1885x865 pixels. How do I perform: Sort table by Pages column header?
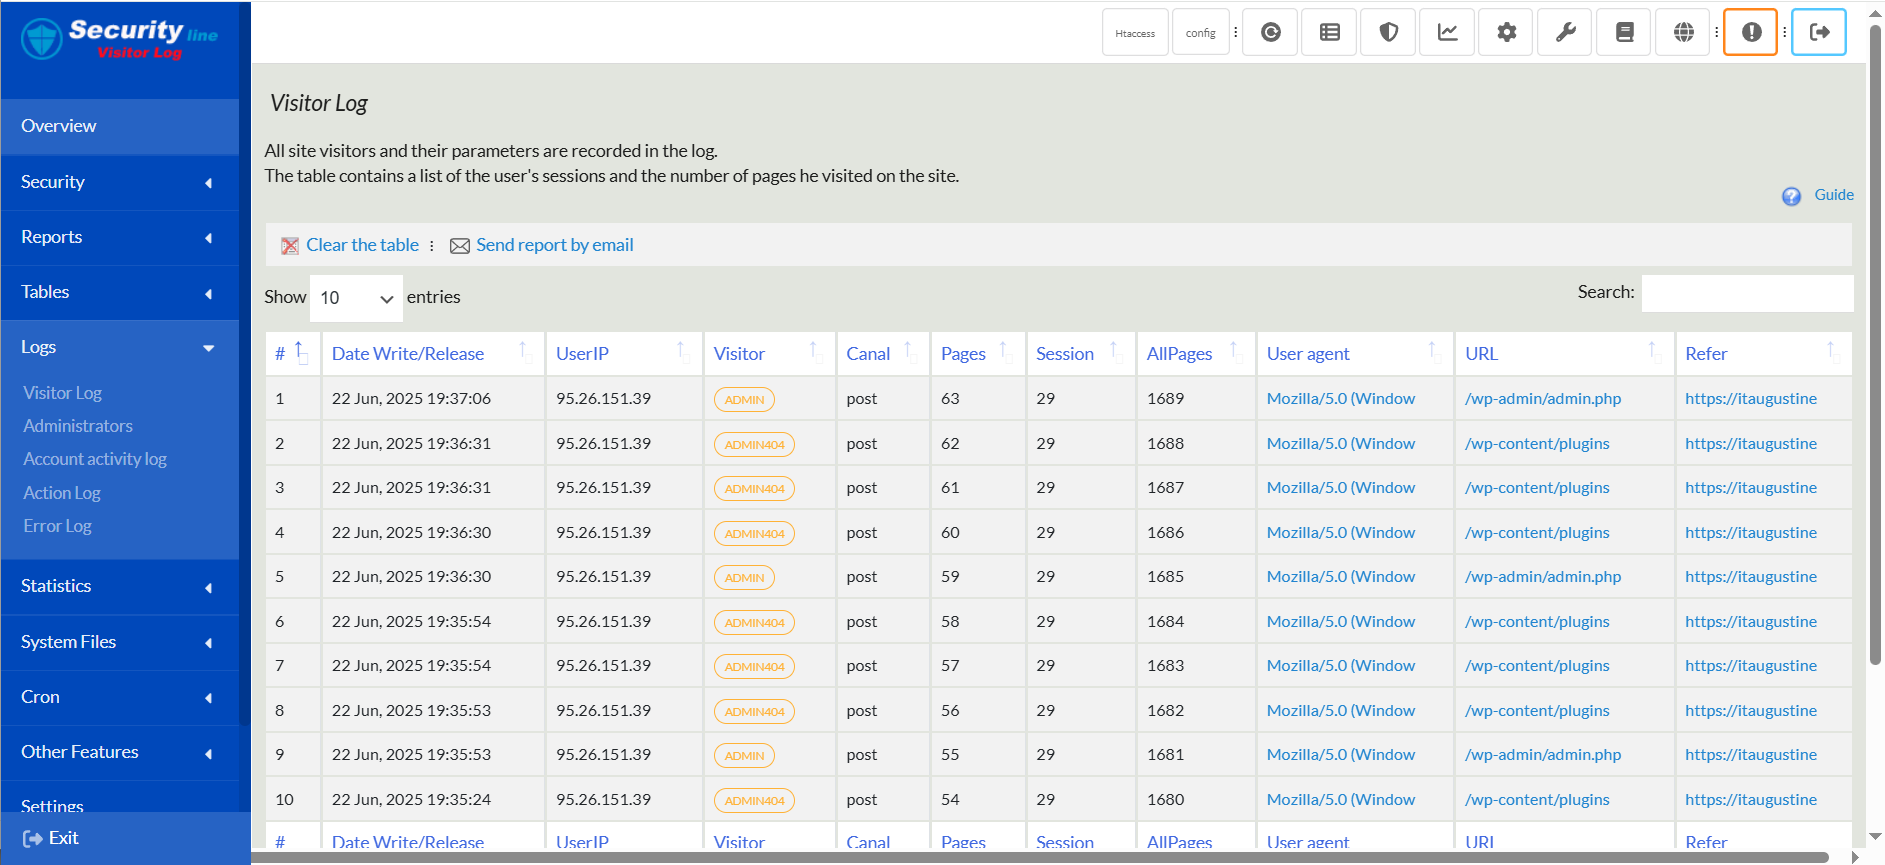tap(963, 354)
